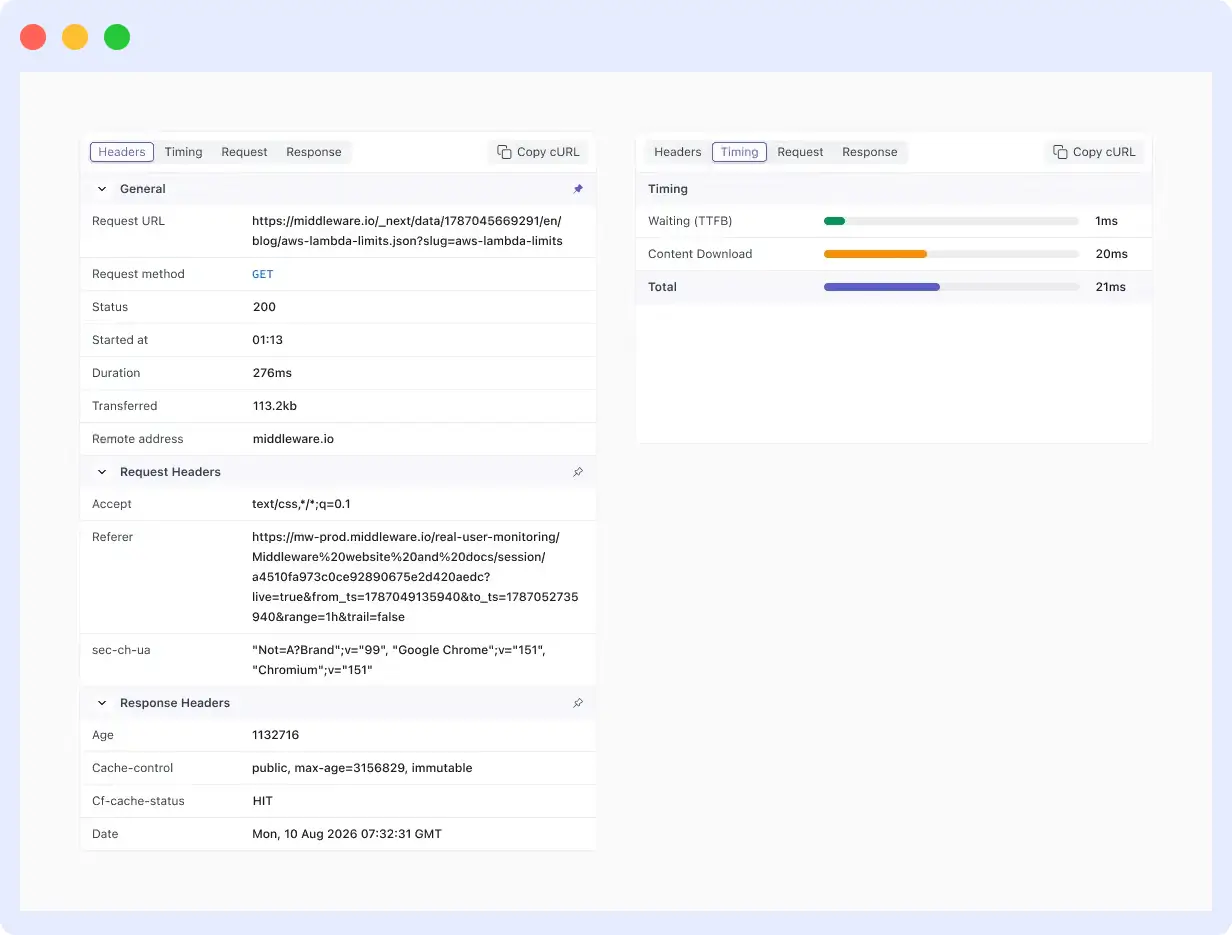Click the Request URL value
1232x935 pixels.
click(x=407, y=231)
